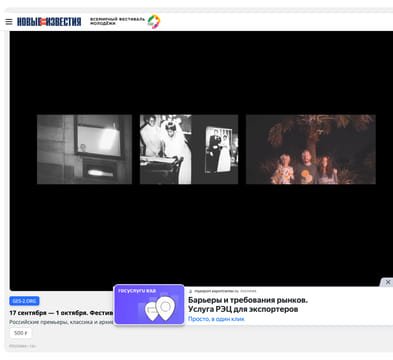
Task: Click the Просто, в один клик link
Action: [x=216, y=319]
